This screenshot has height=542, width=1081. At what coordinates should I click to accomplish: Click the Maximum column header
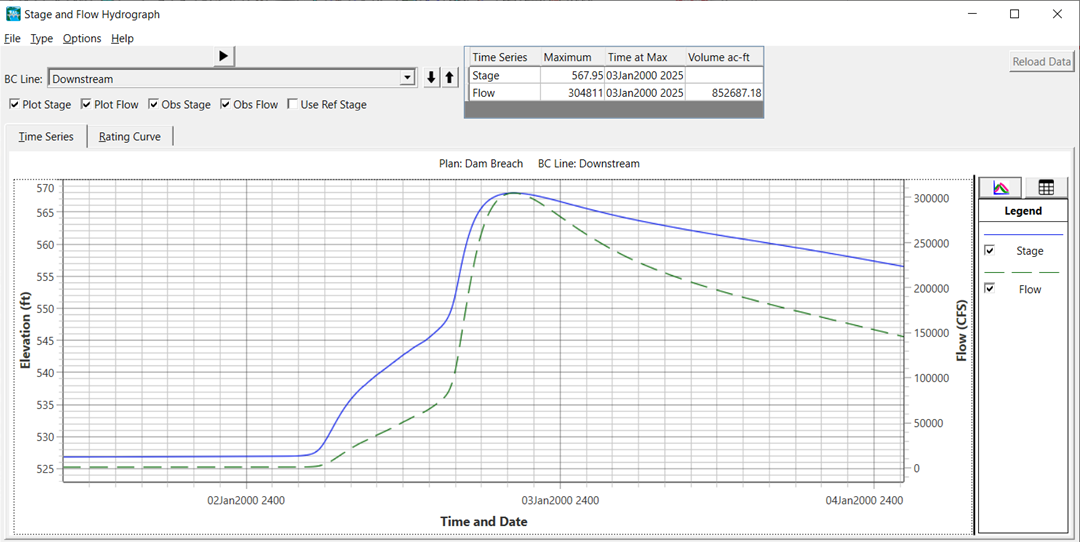click(x=573, y=57)
